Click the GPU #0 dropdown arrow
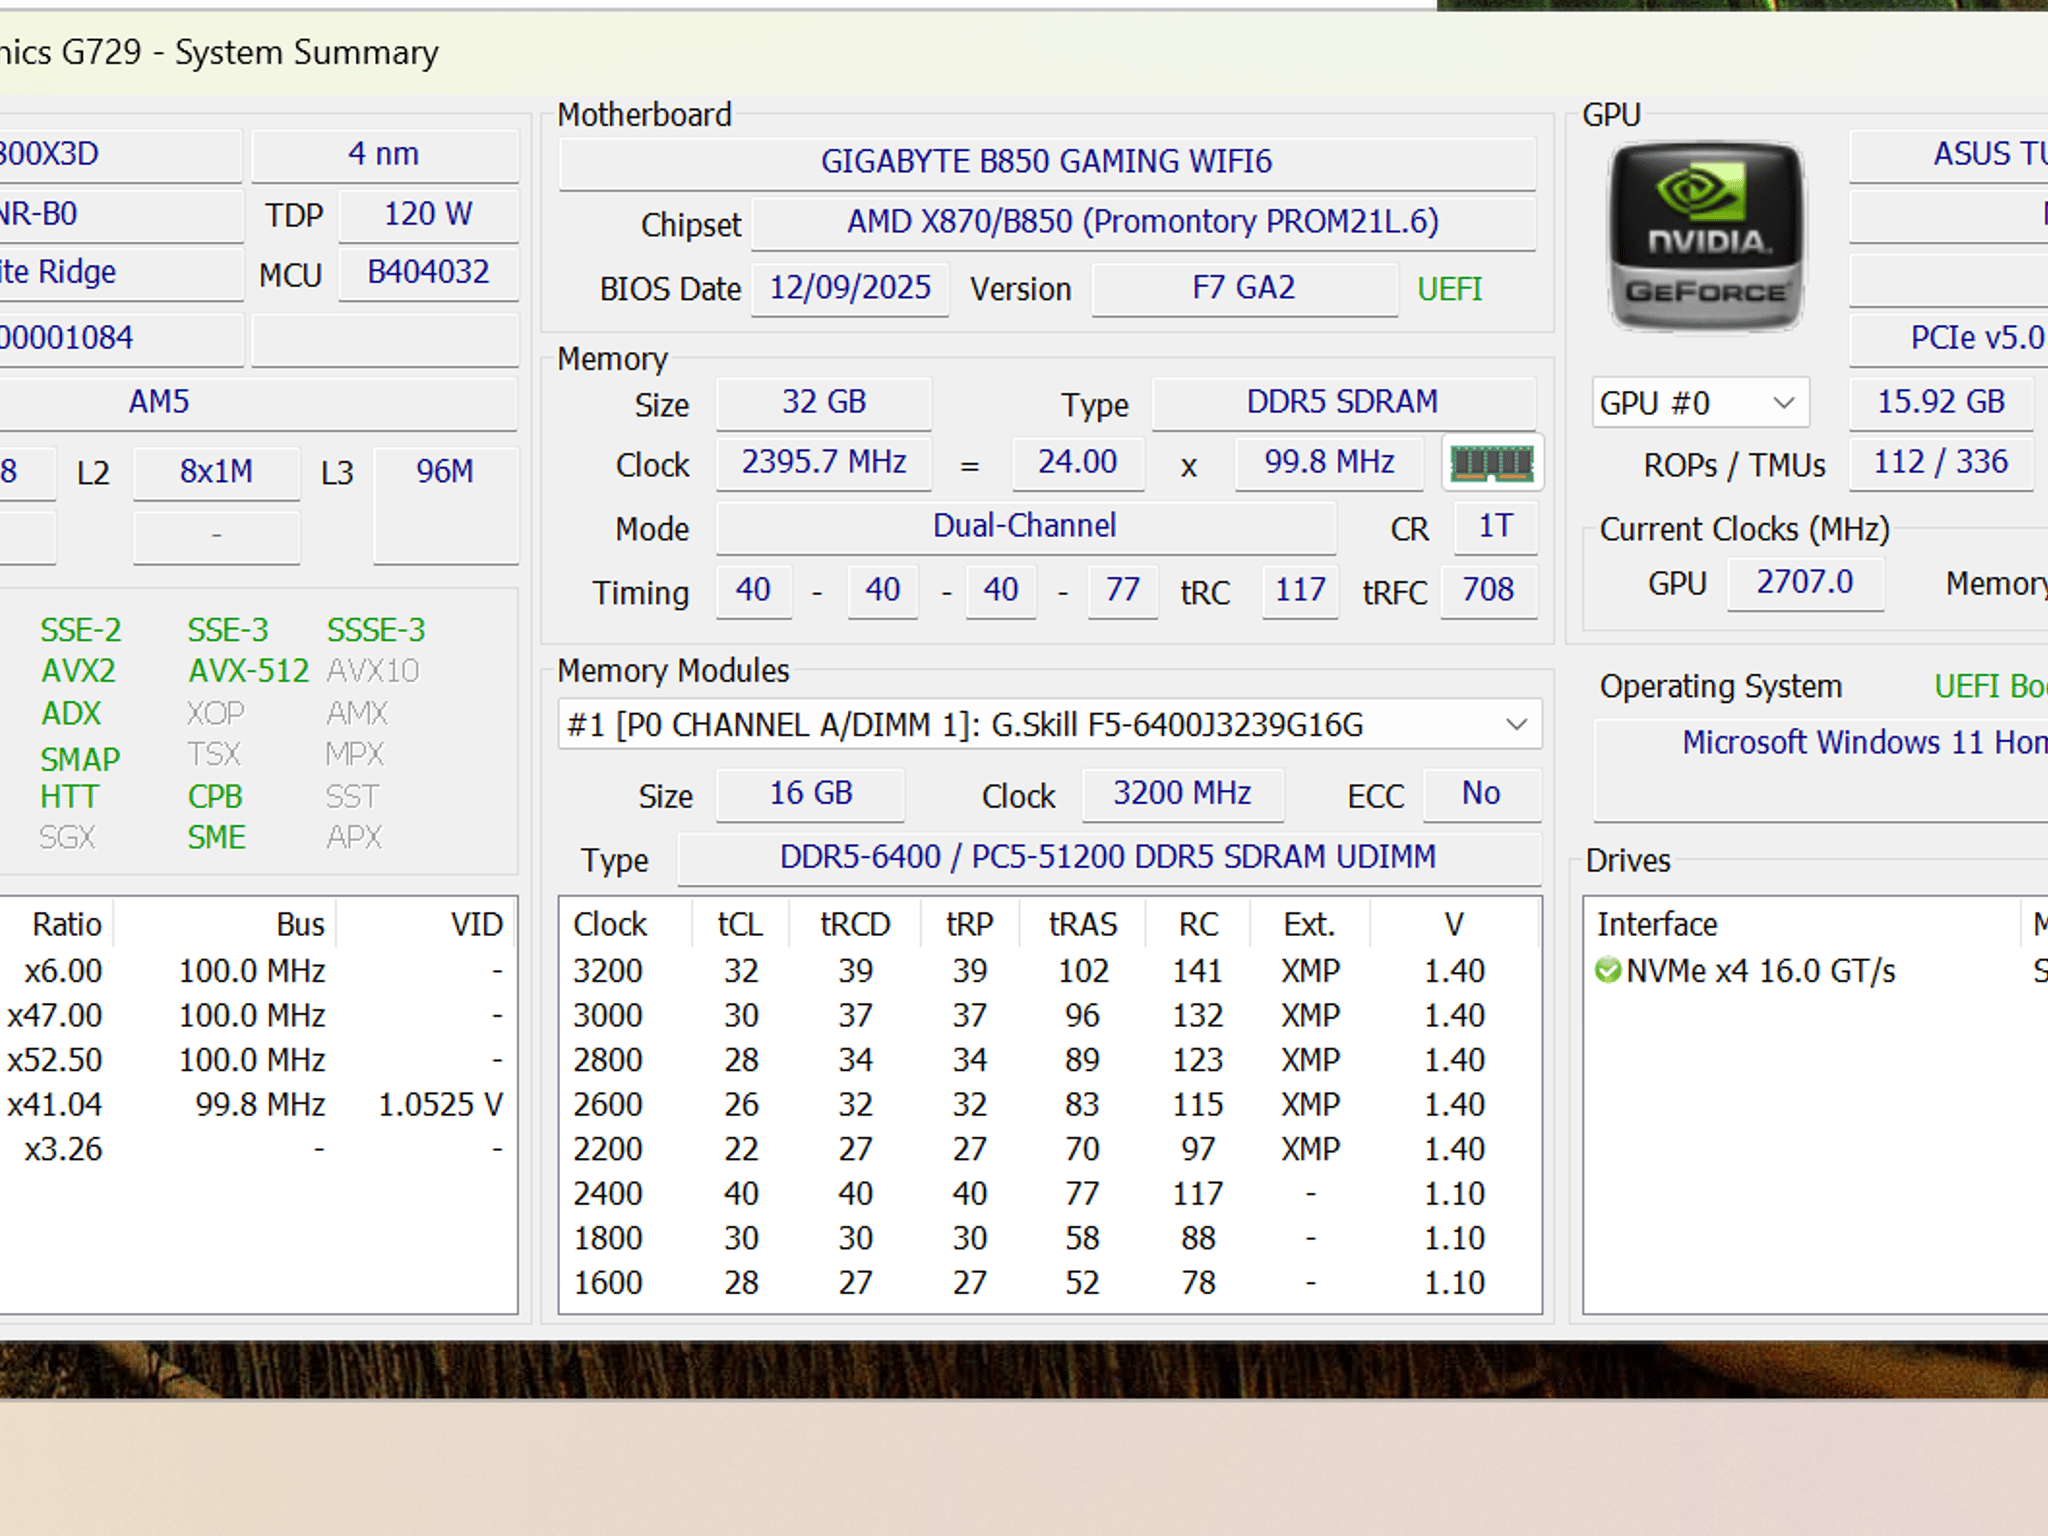Viewport: 2048px width, 1536px height. coord(1784,403)
